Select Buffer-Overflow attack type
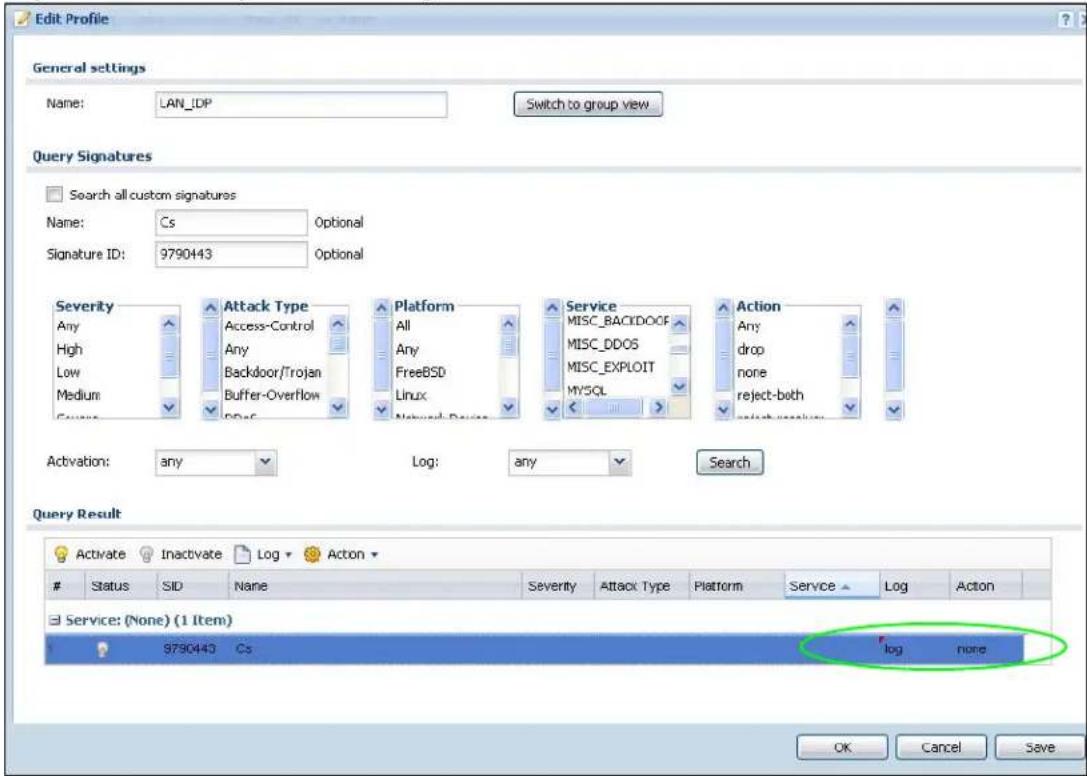This screenshot has width=1087, height=776. [272, 395]
